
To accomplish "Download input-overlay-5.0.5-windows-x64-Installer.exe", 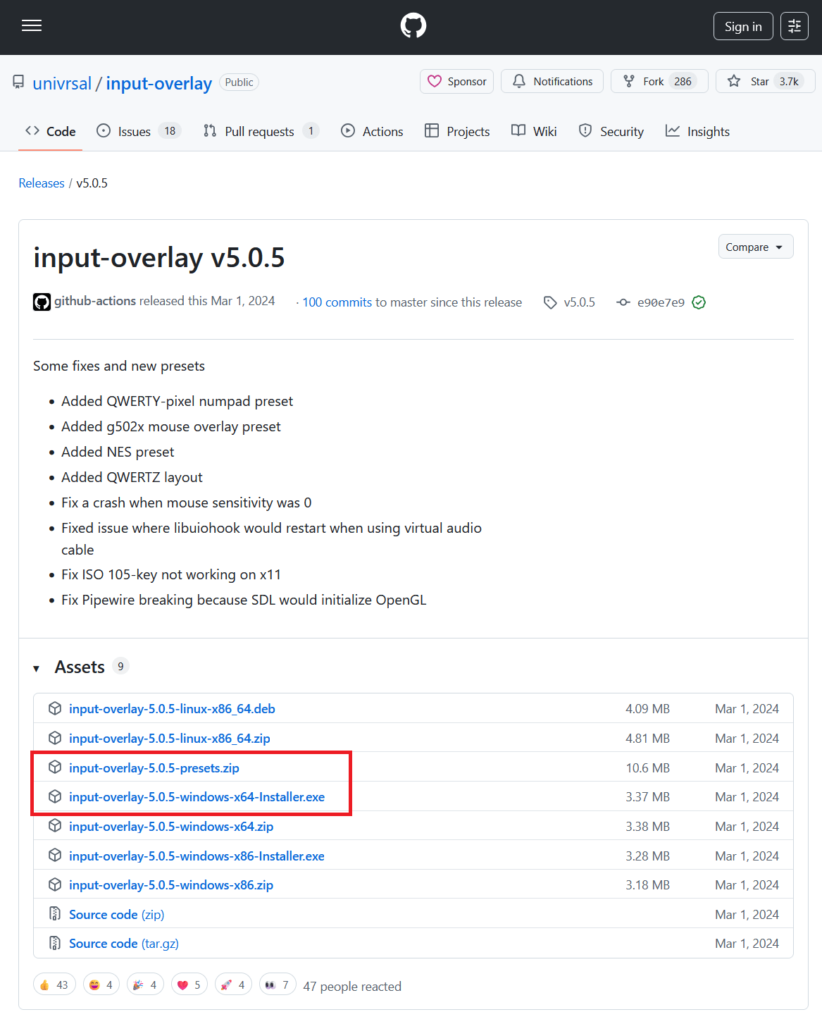I will pos(197,797).
